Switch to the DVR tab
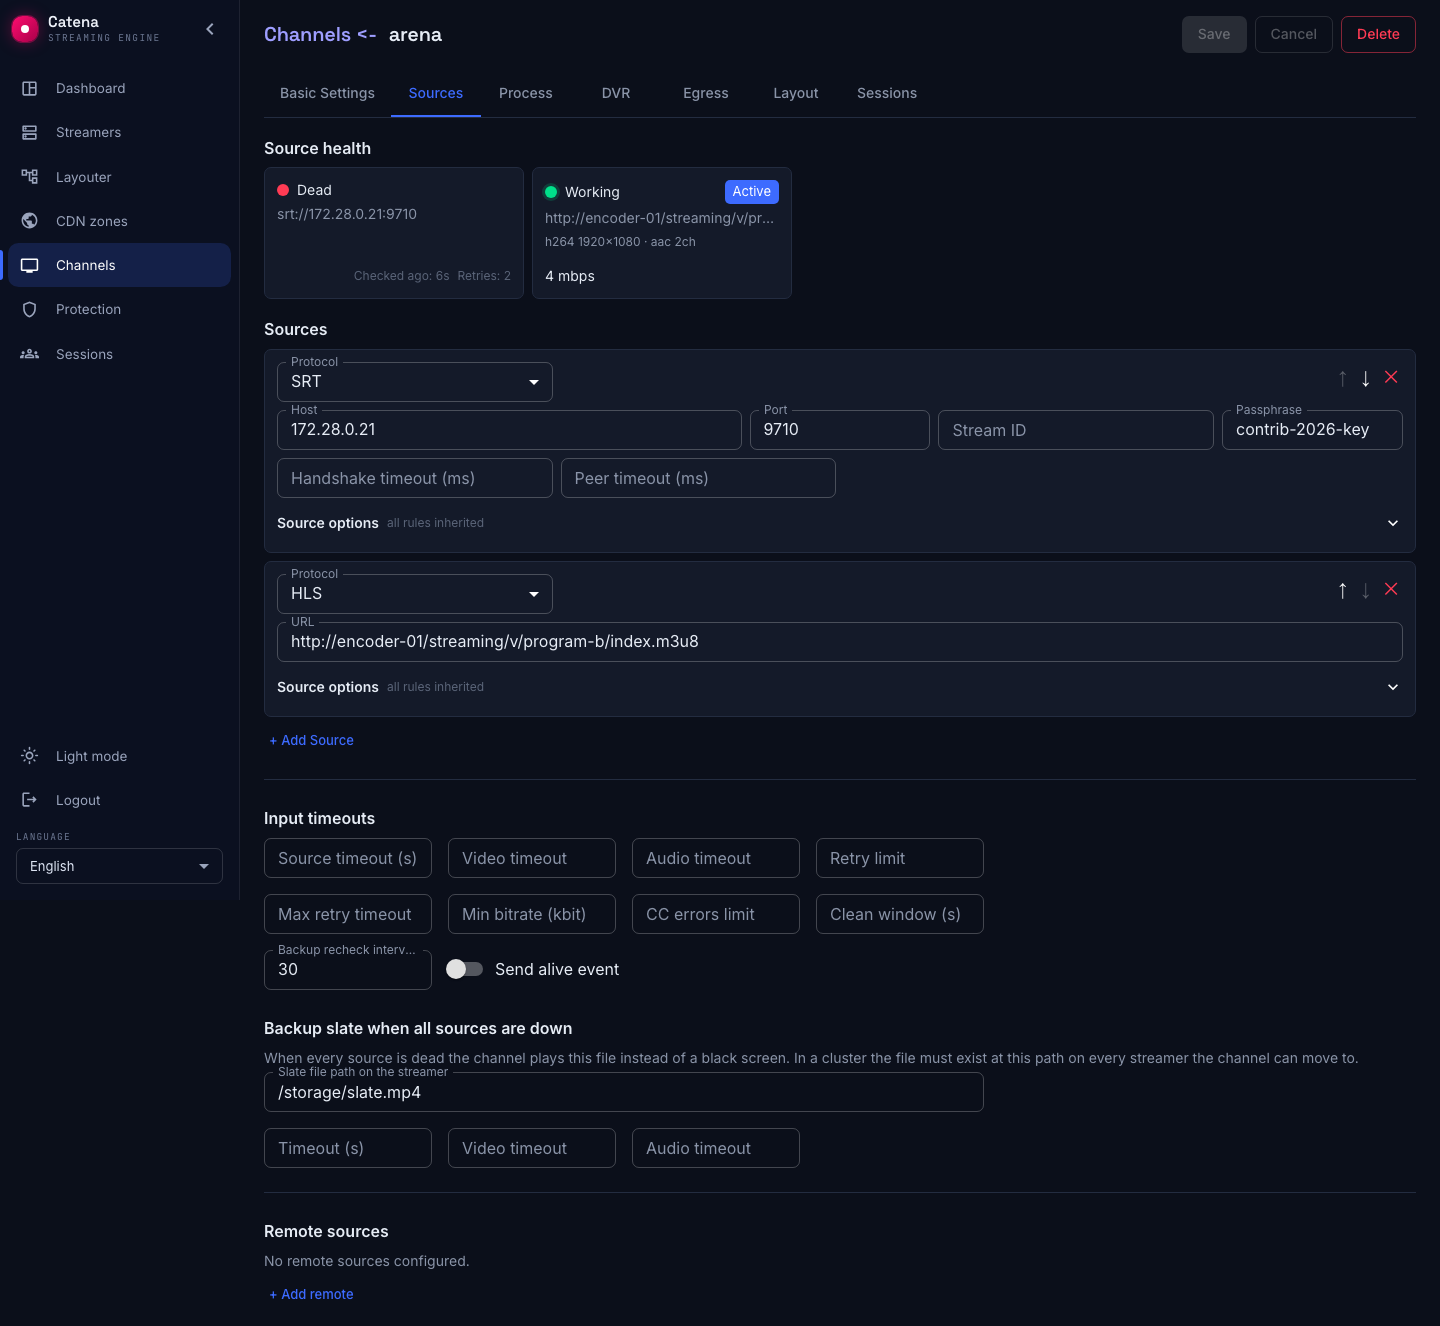The image size is (1440, 1326). [616, 93]
